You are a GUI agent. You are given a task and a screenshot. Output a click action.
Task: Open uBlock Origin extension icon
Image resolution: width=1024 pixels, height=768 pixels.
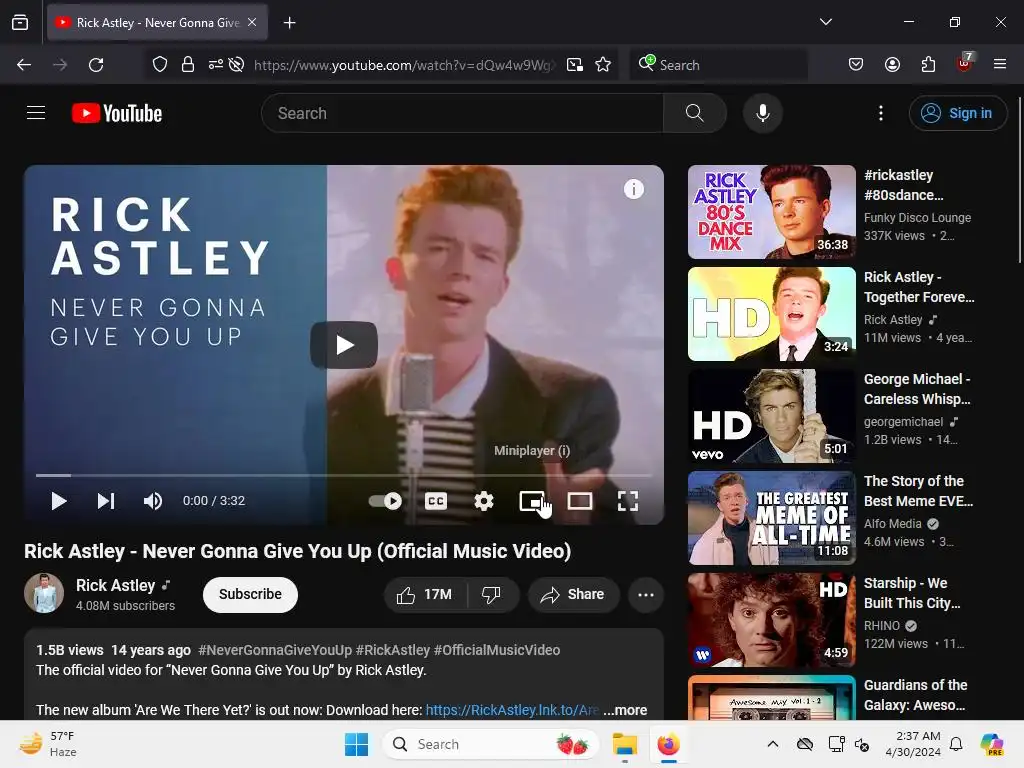pyautogui.click(x=965, y=63)
